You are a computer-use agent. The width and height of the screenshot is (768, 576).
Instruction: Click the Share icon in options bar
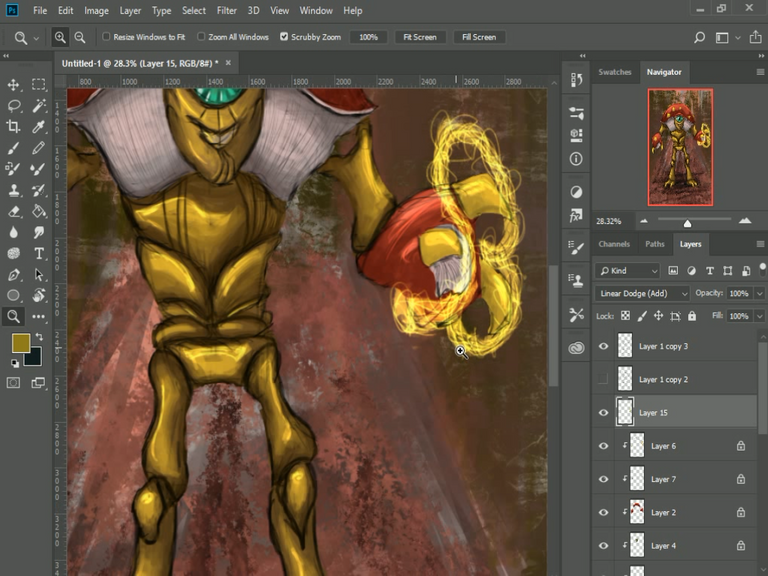pos(755,37)
